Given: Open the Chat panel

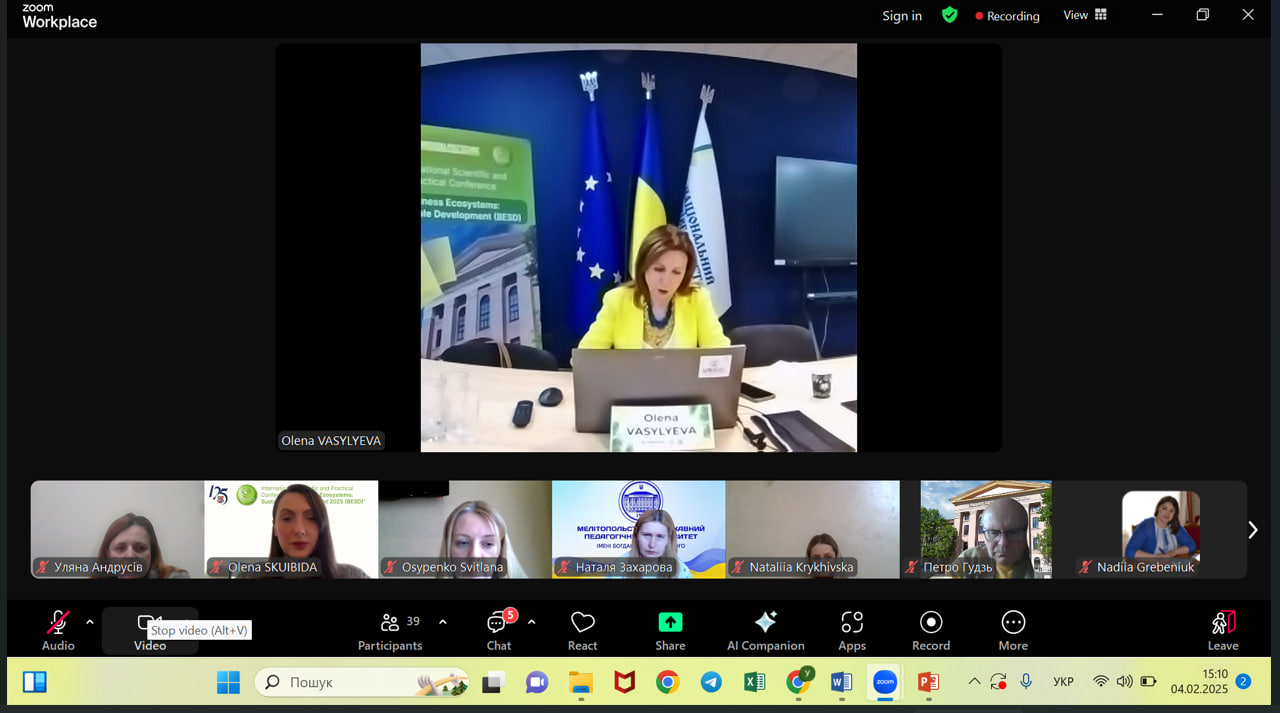Looking at the screenshot, I should tap(498, 630).
